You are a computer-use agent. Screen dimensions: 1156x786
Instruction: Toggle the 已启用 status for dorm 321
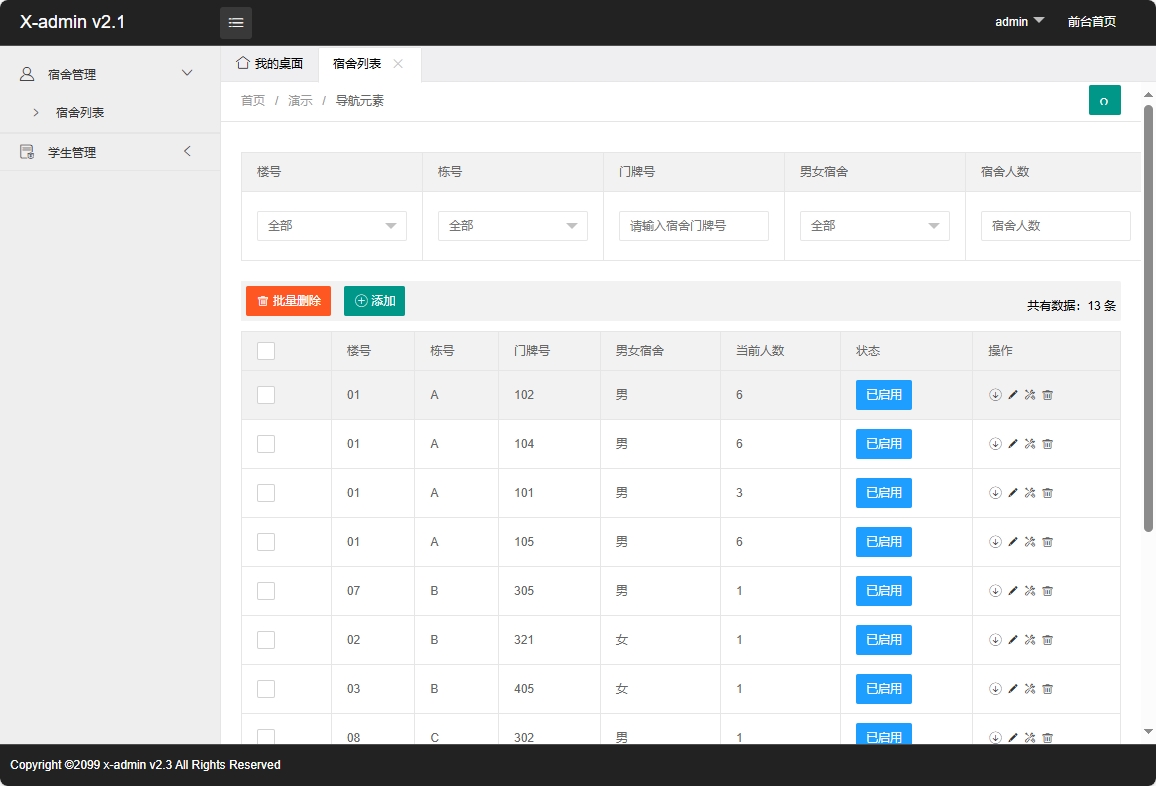tap(883, 639)
